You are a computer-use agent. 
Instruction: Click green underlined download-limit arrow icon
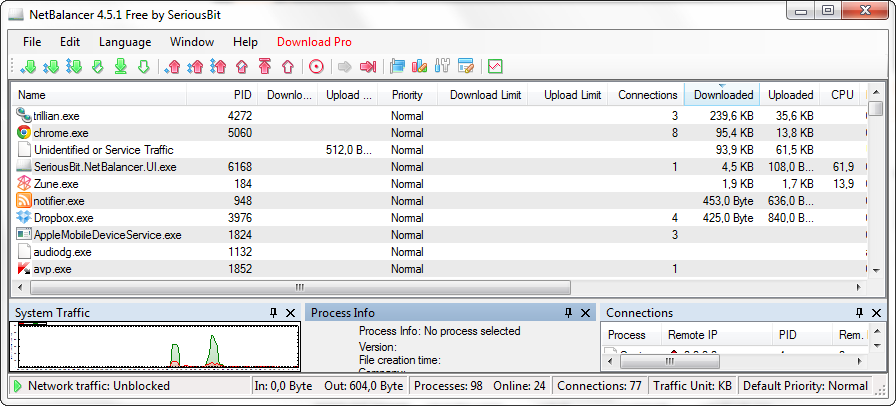coord(121,66)
